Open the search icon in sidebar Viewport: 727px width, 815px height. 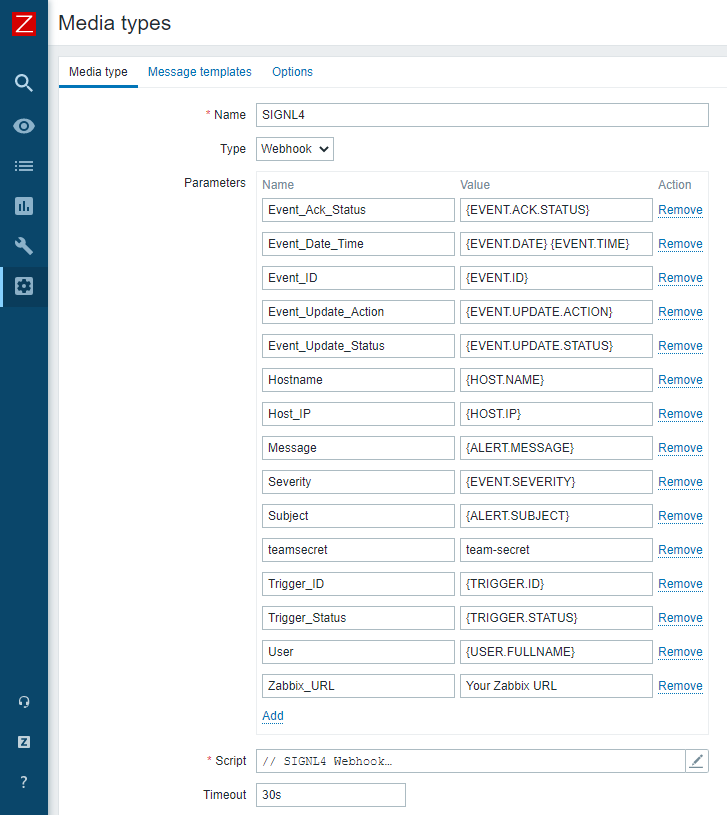(x=24, y=83)
